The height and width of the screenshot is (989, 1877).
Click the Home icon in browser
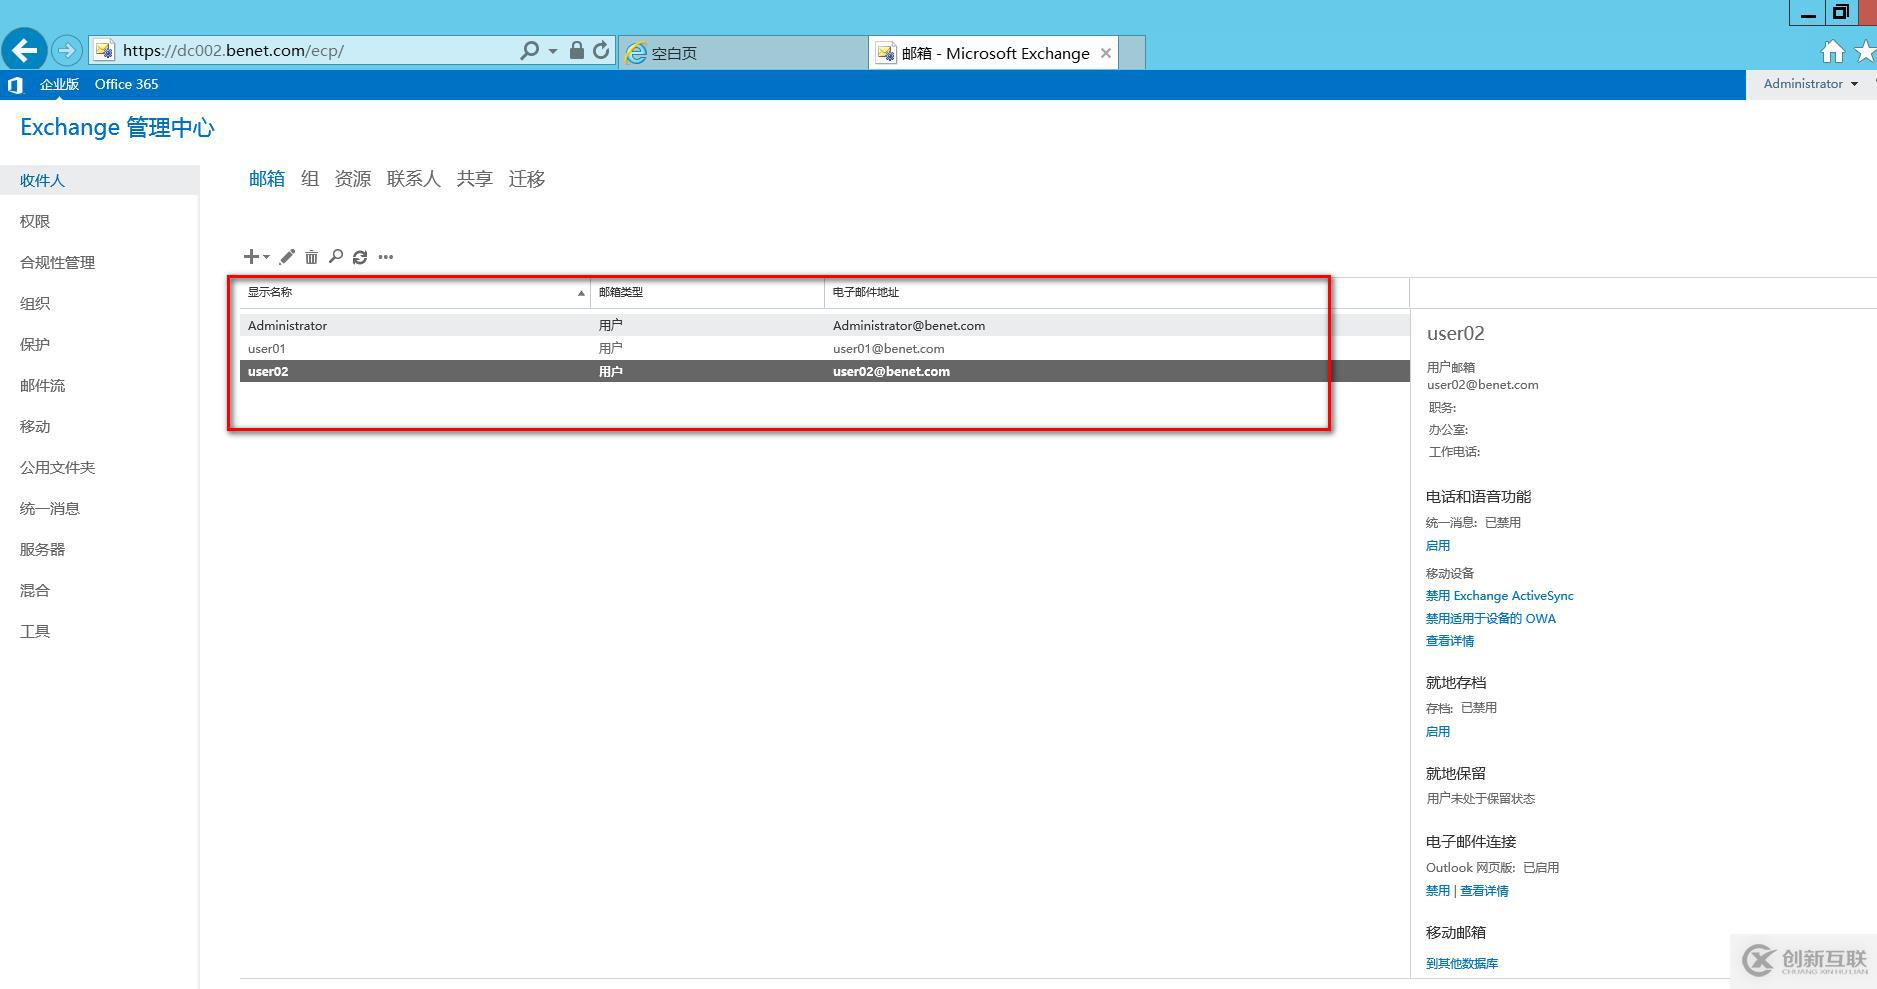click(1832, 52)
